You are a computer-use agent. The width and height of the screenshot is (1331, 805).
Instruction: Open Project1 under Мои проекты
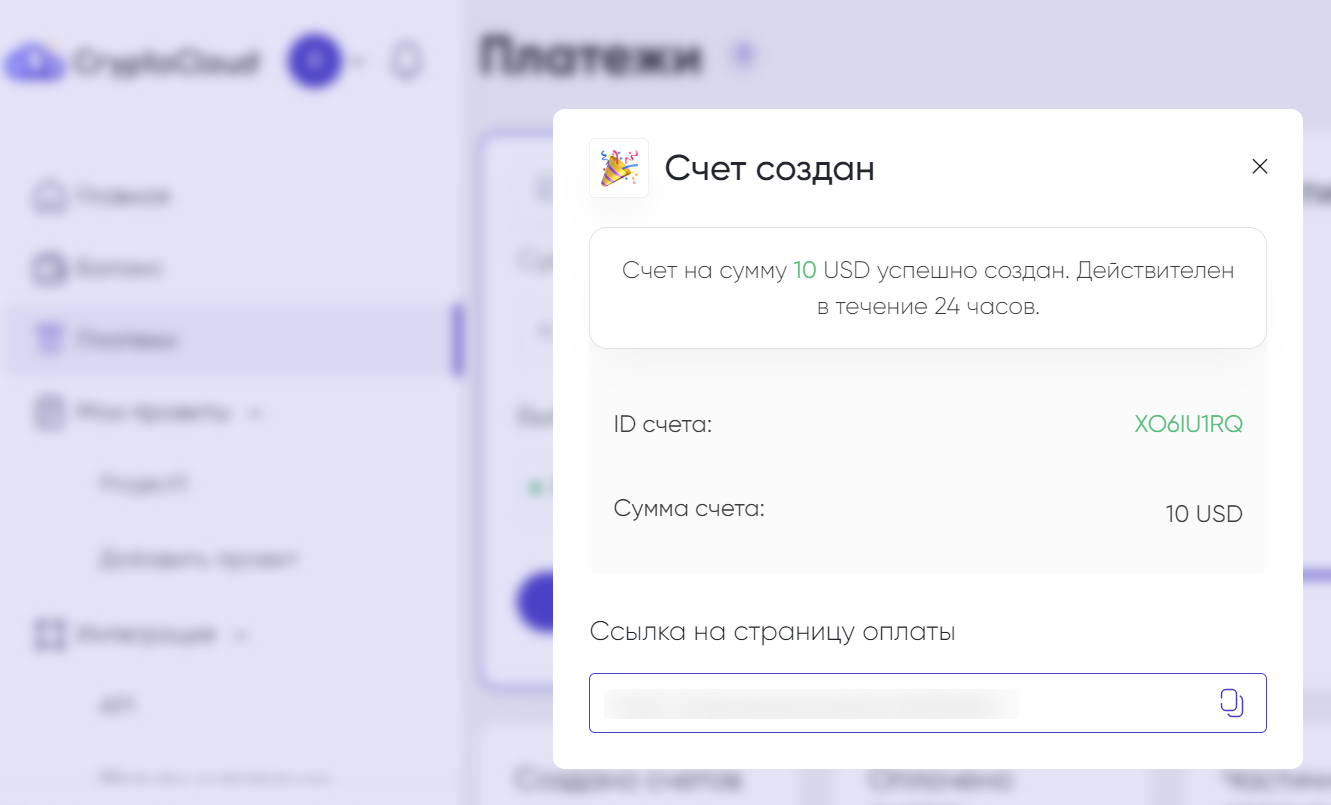pyautogui.click(x=144, y=485)
